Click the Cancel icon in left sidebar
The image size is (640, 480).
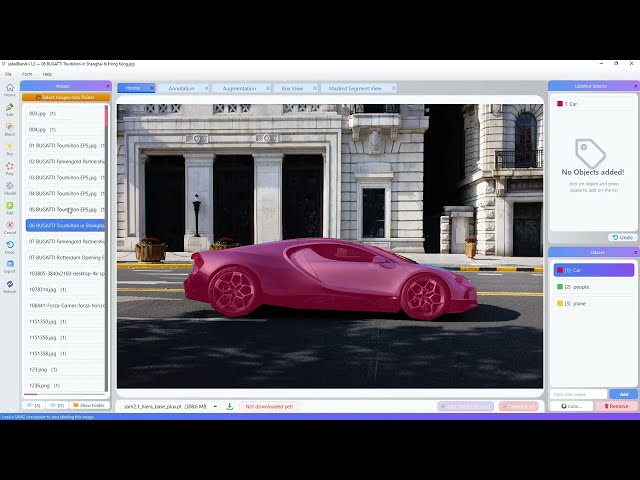pos(10,227)
